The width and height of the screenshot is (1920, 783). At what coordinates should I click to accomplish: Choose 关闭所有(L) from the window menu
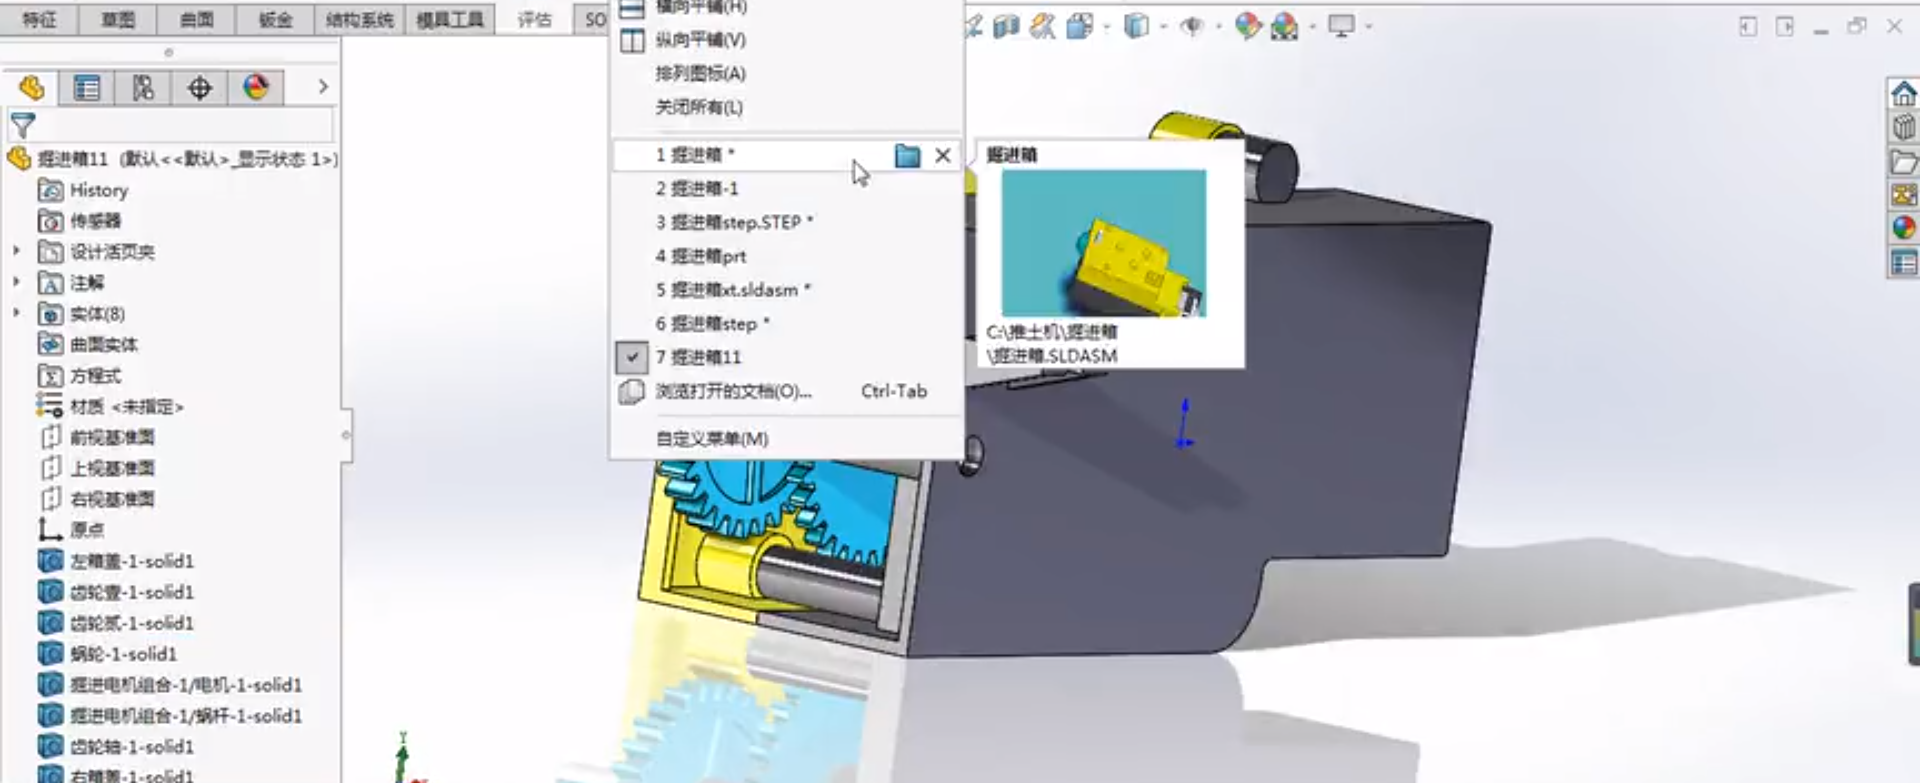[x=698, y=107]
